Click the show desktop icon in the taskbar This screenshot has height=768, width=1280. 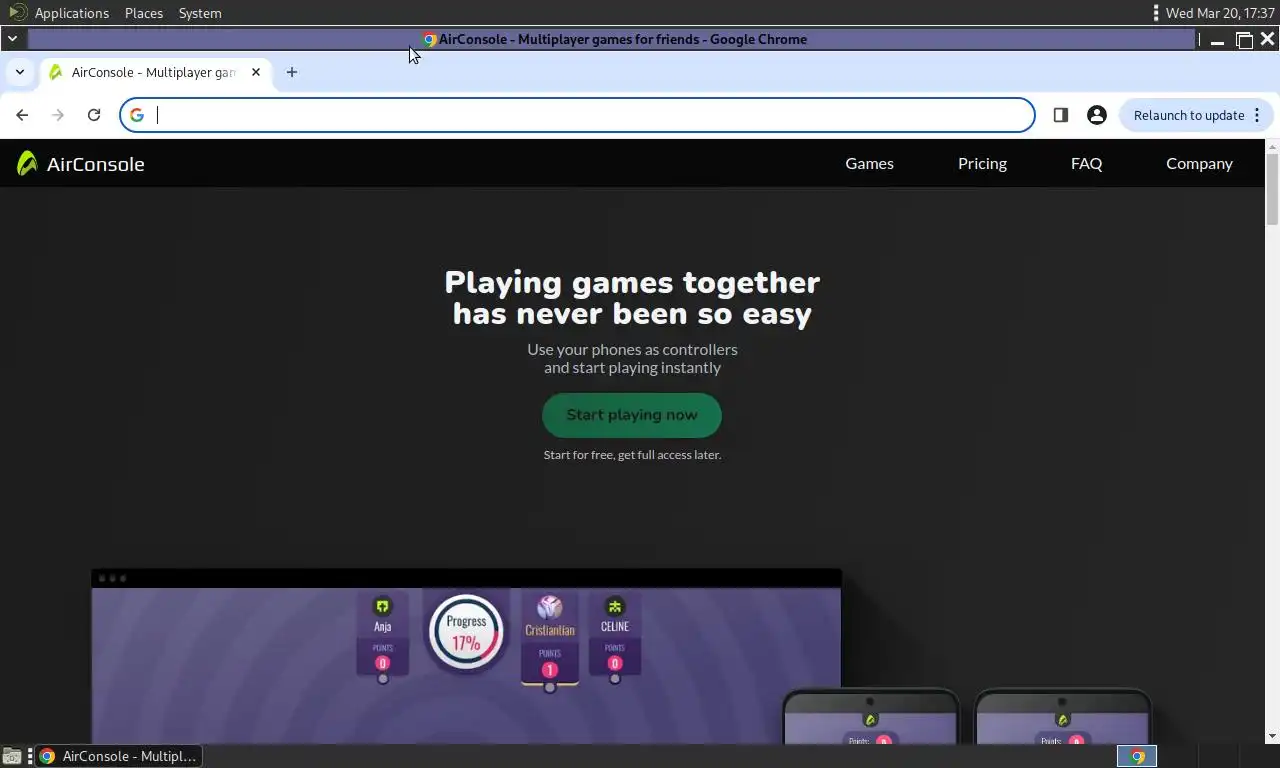click(12, 756)
